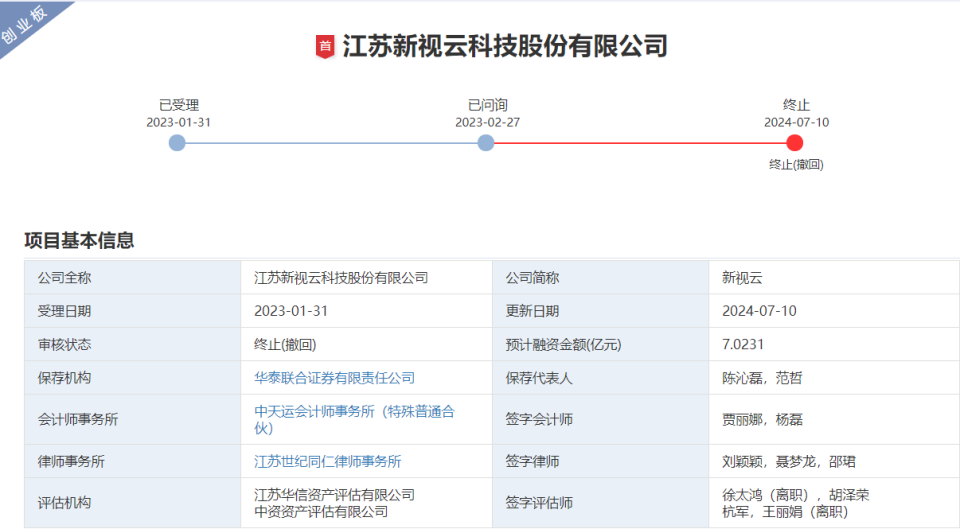Click the 2024-07-10 date under 终止
Screen dimensions: 960x529
(797, 122)
